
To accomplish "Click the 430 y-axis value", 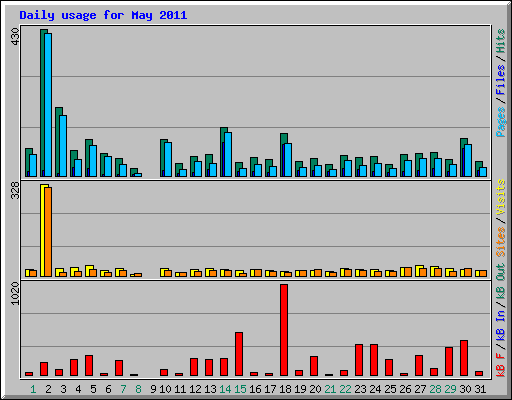I will [x=15, y=37].
